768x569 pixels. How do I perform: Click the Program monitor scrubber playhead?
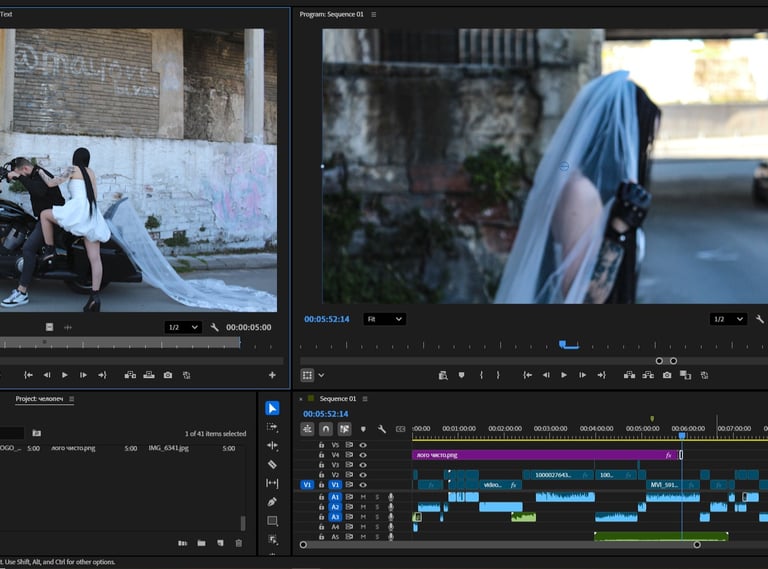tap(562, 344)
